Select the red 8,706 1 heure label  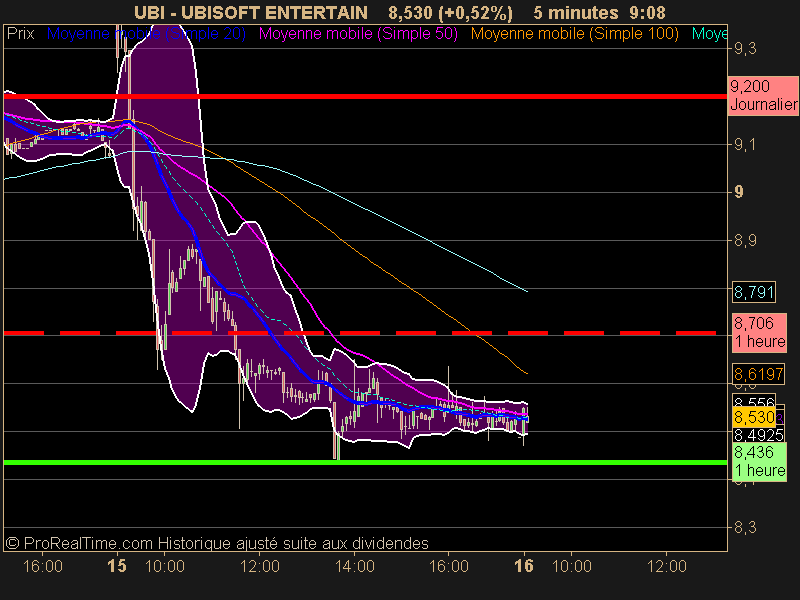[759, 333]
